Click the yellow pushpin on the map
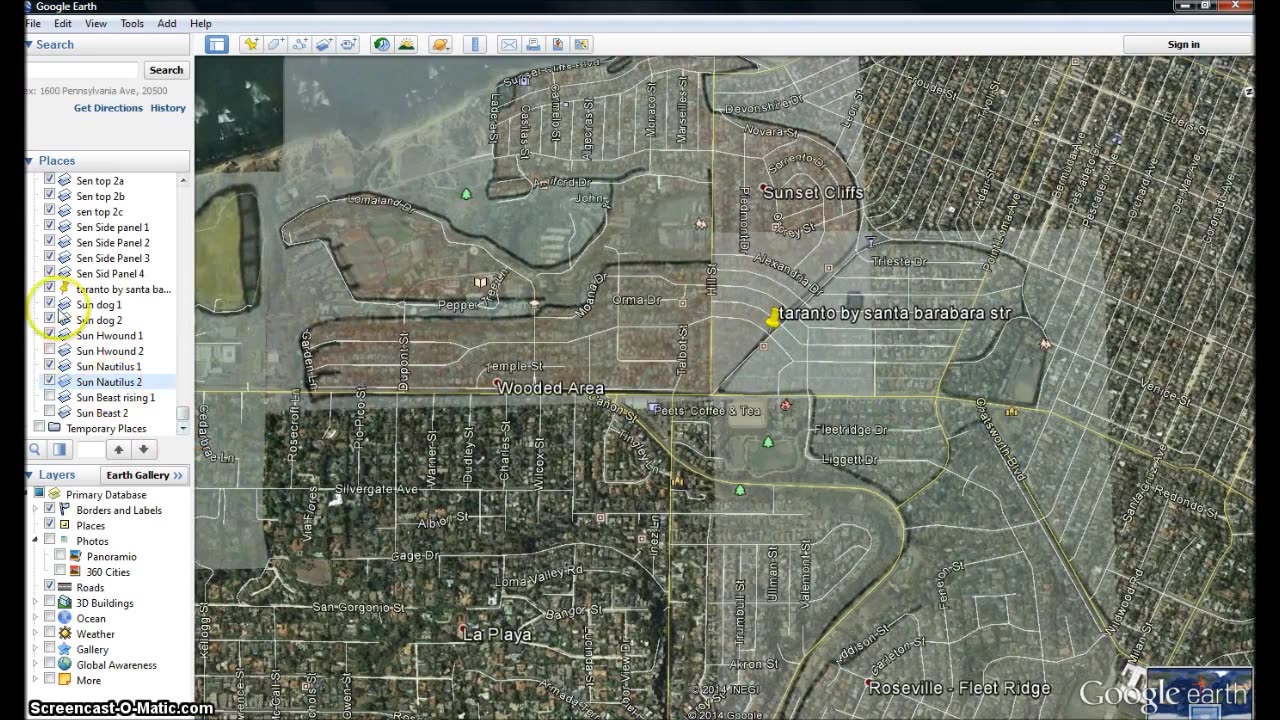The image size is (1280, 720). [x=773, y=317]
